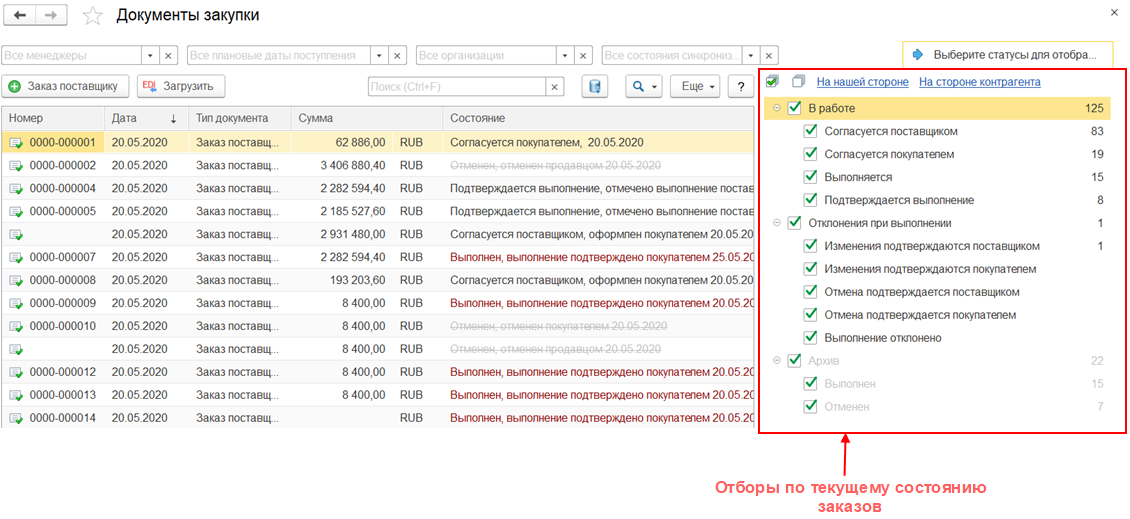Check all statuses icon in filter panel
Screen dimensions: 1130x519
point(772,81)
